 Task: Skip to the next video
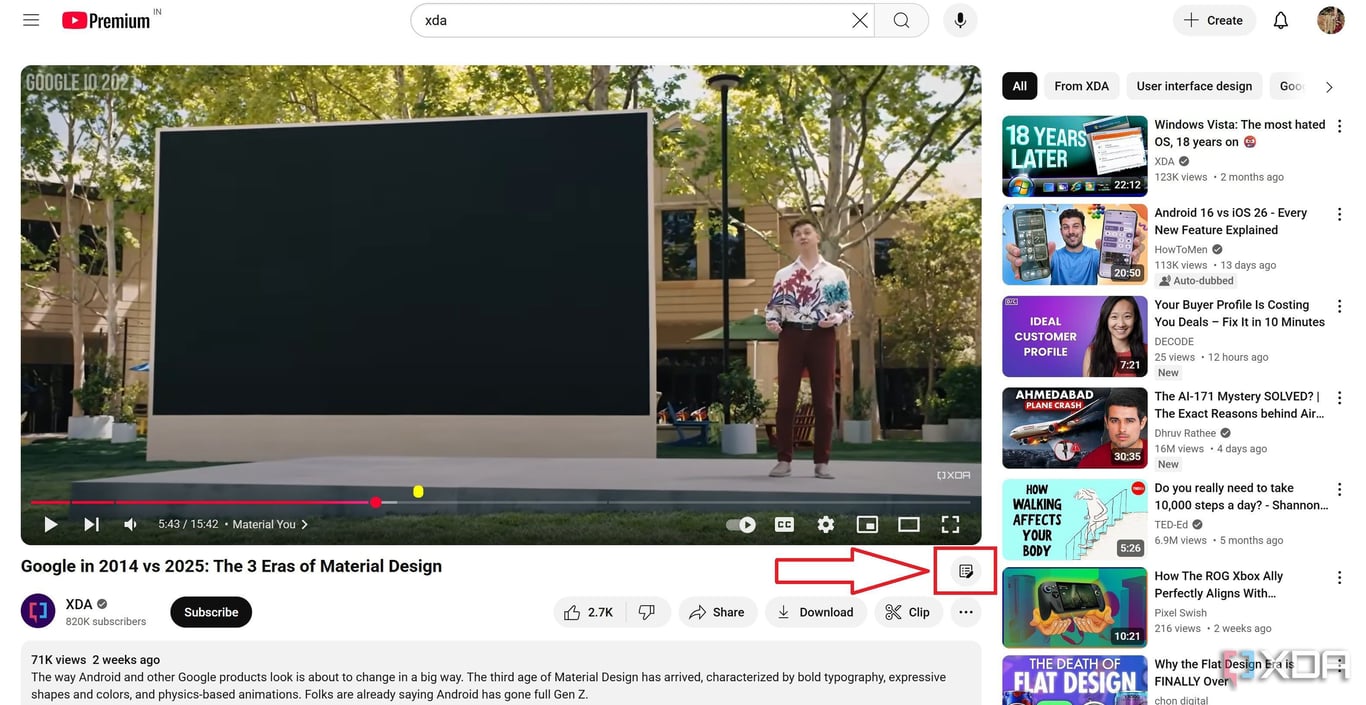(91, 524)
